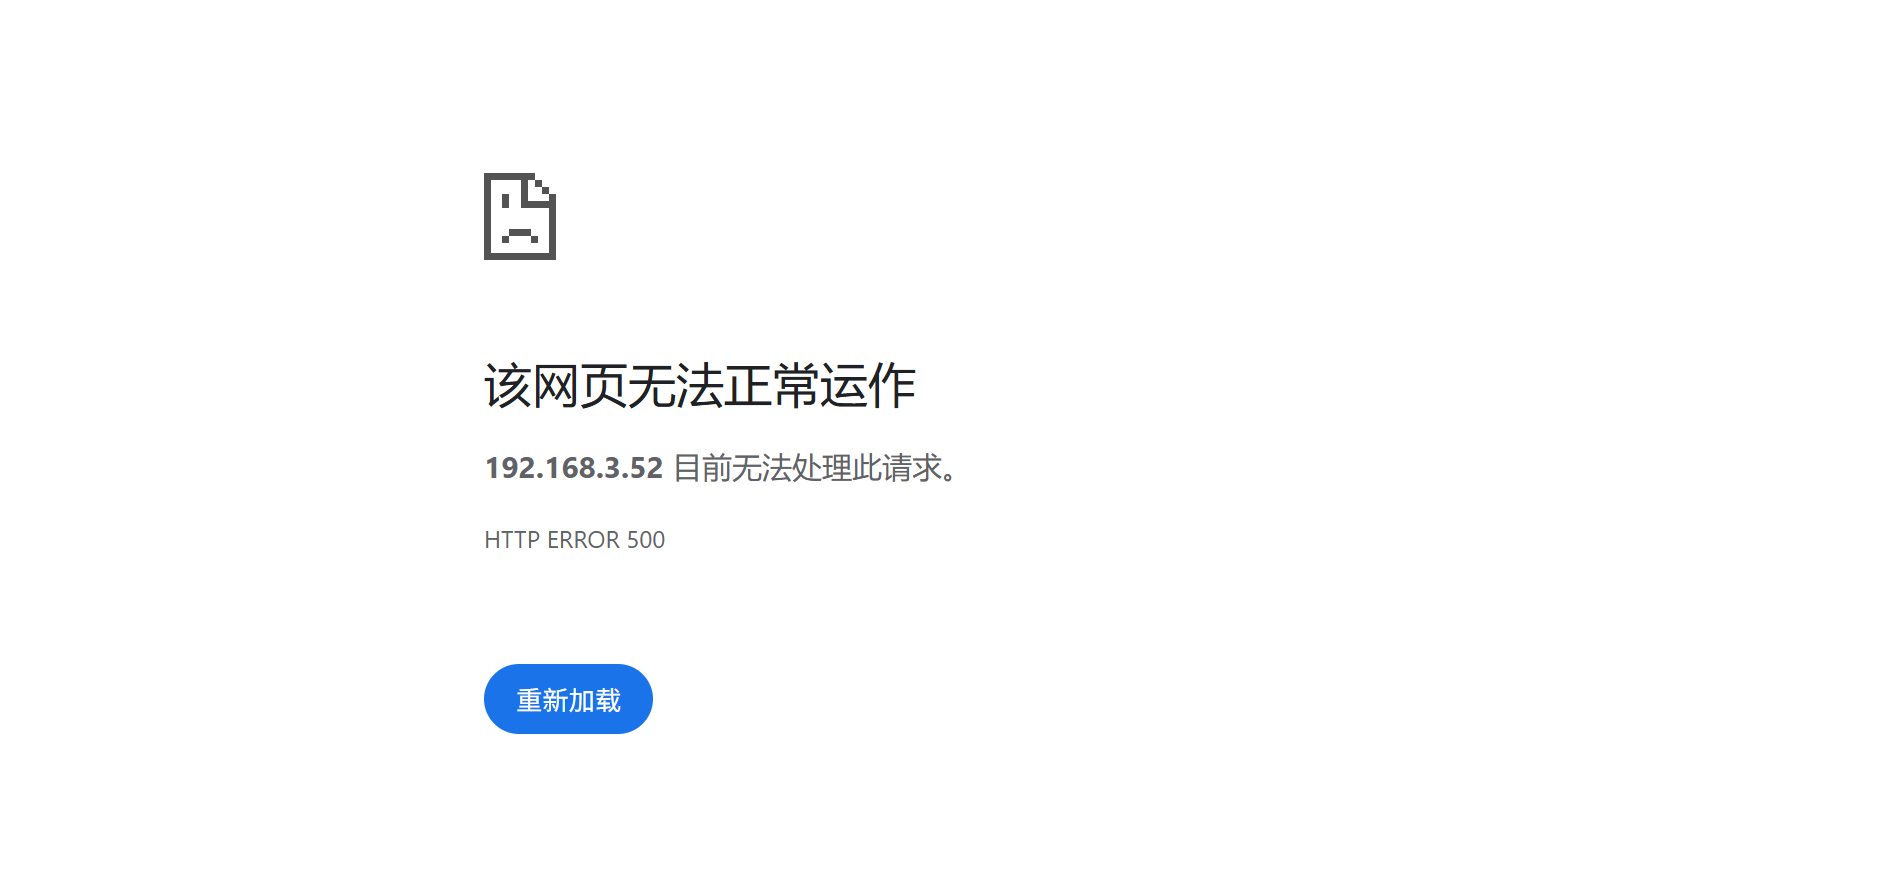Image resolution: width=1882 pixels, height=878 pixels.
Task: Click the 重新加载 reload button
Action: (568, 699)
